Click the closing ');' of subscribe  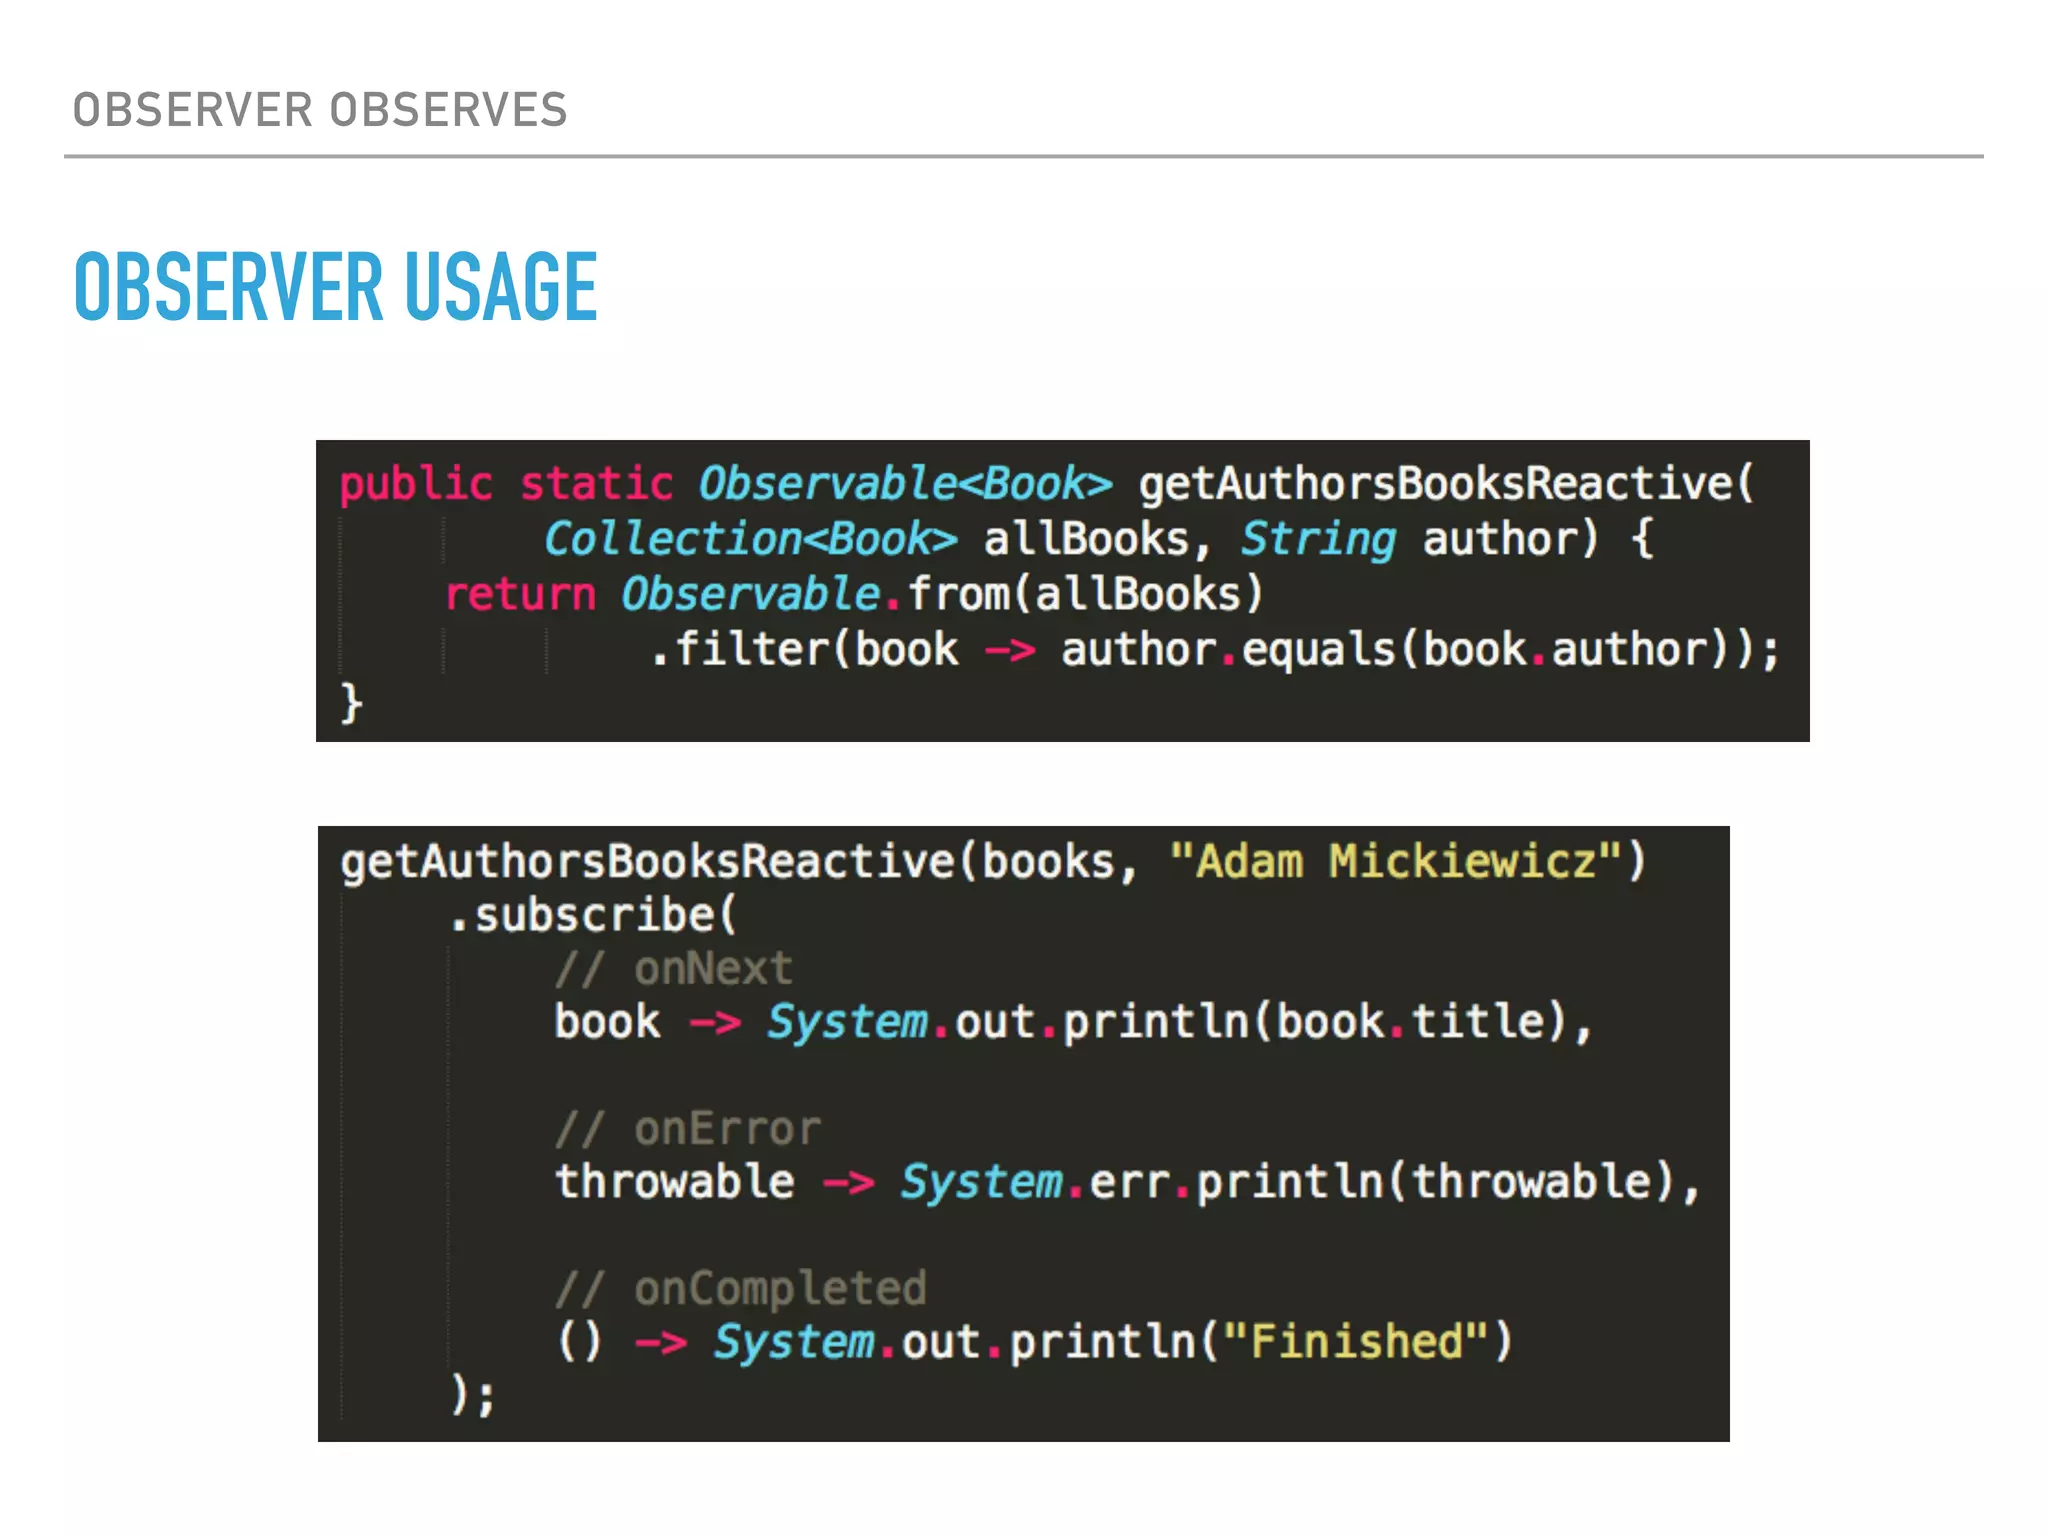coord(473,1395)
